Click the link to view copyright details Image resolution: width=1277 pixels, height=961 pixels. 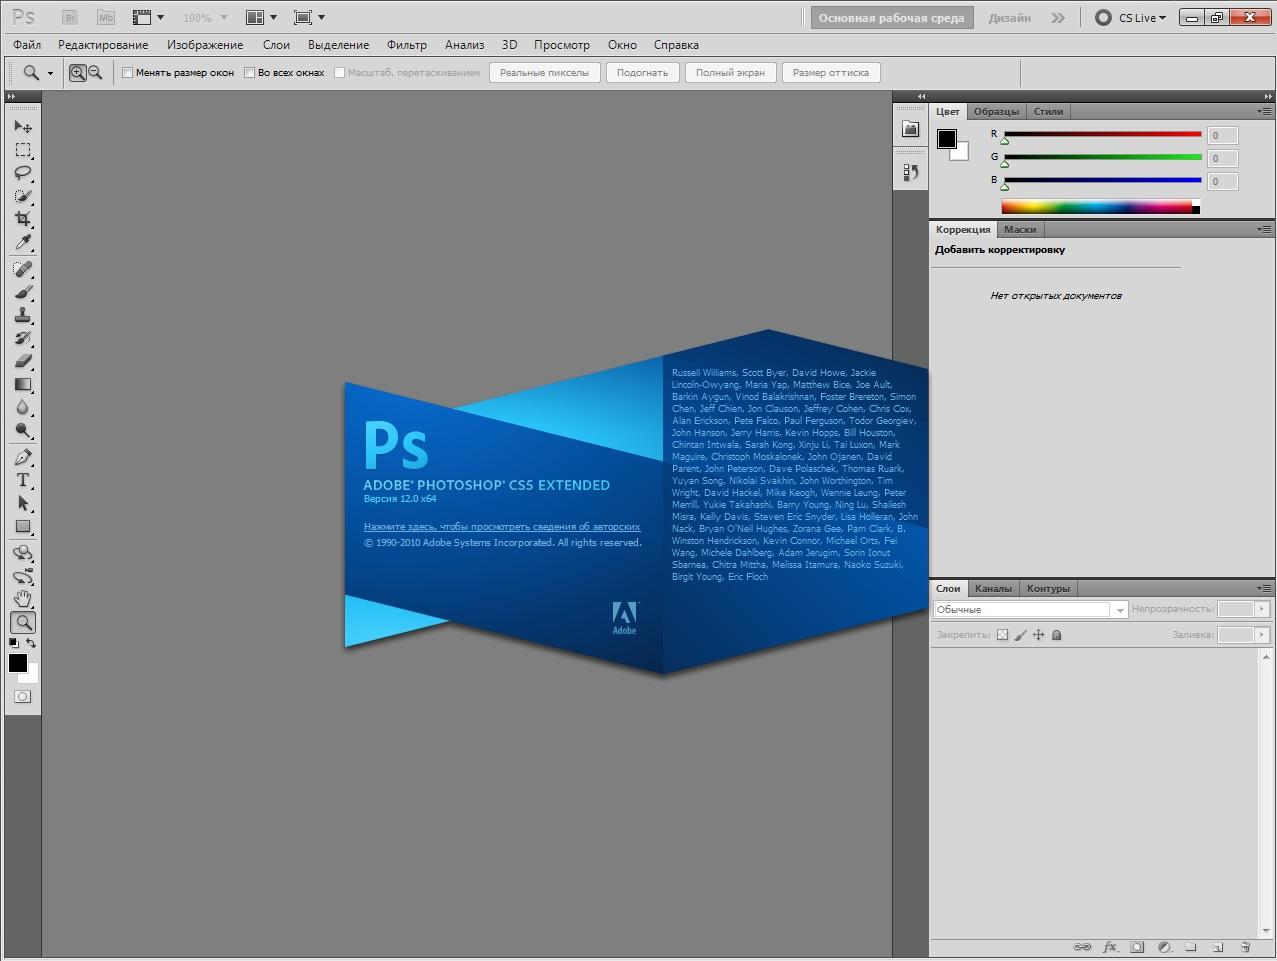(x=502, y=526)
